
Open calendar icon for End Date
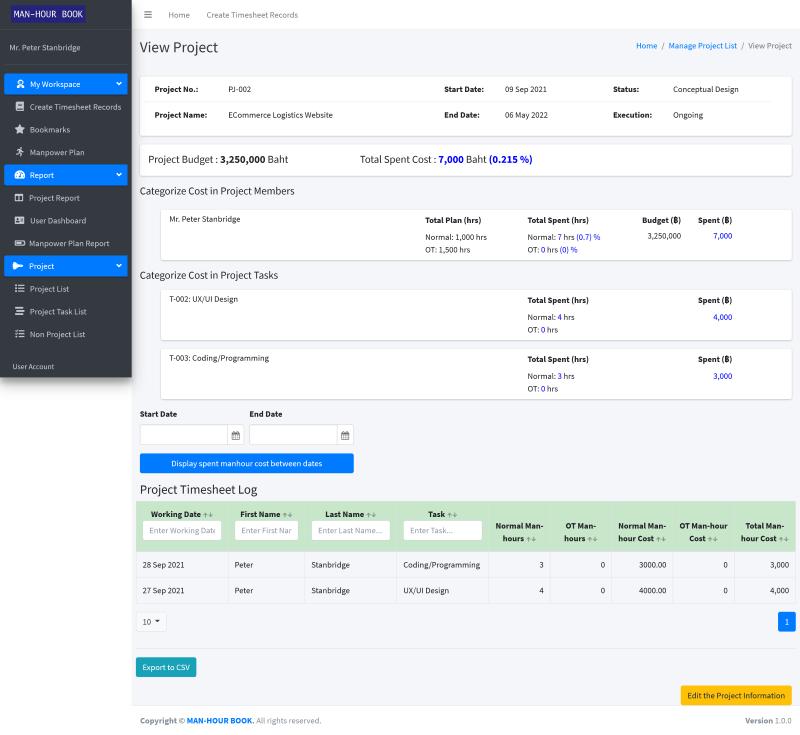pyautogui.click(x=345, y=435)
